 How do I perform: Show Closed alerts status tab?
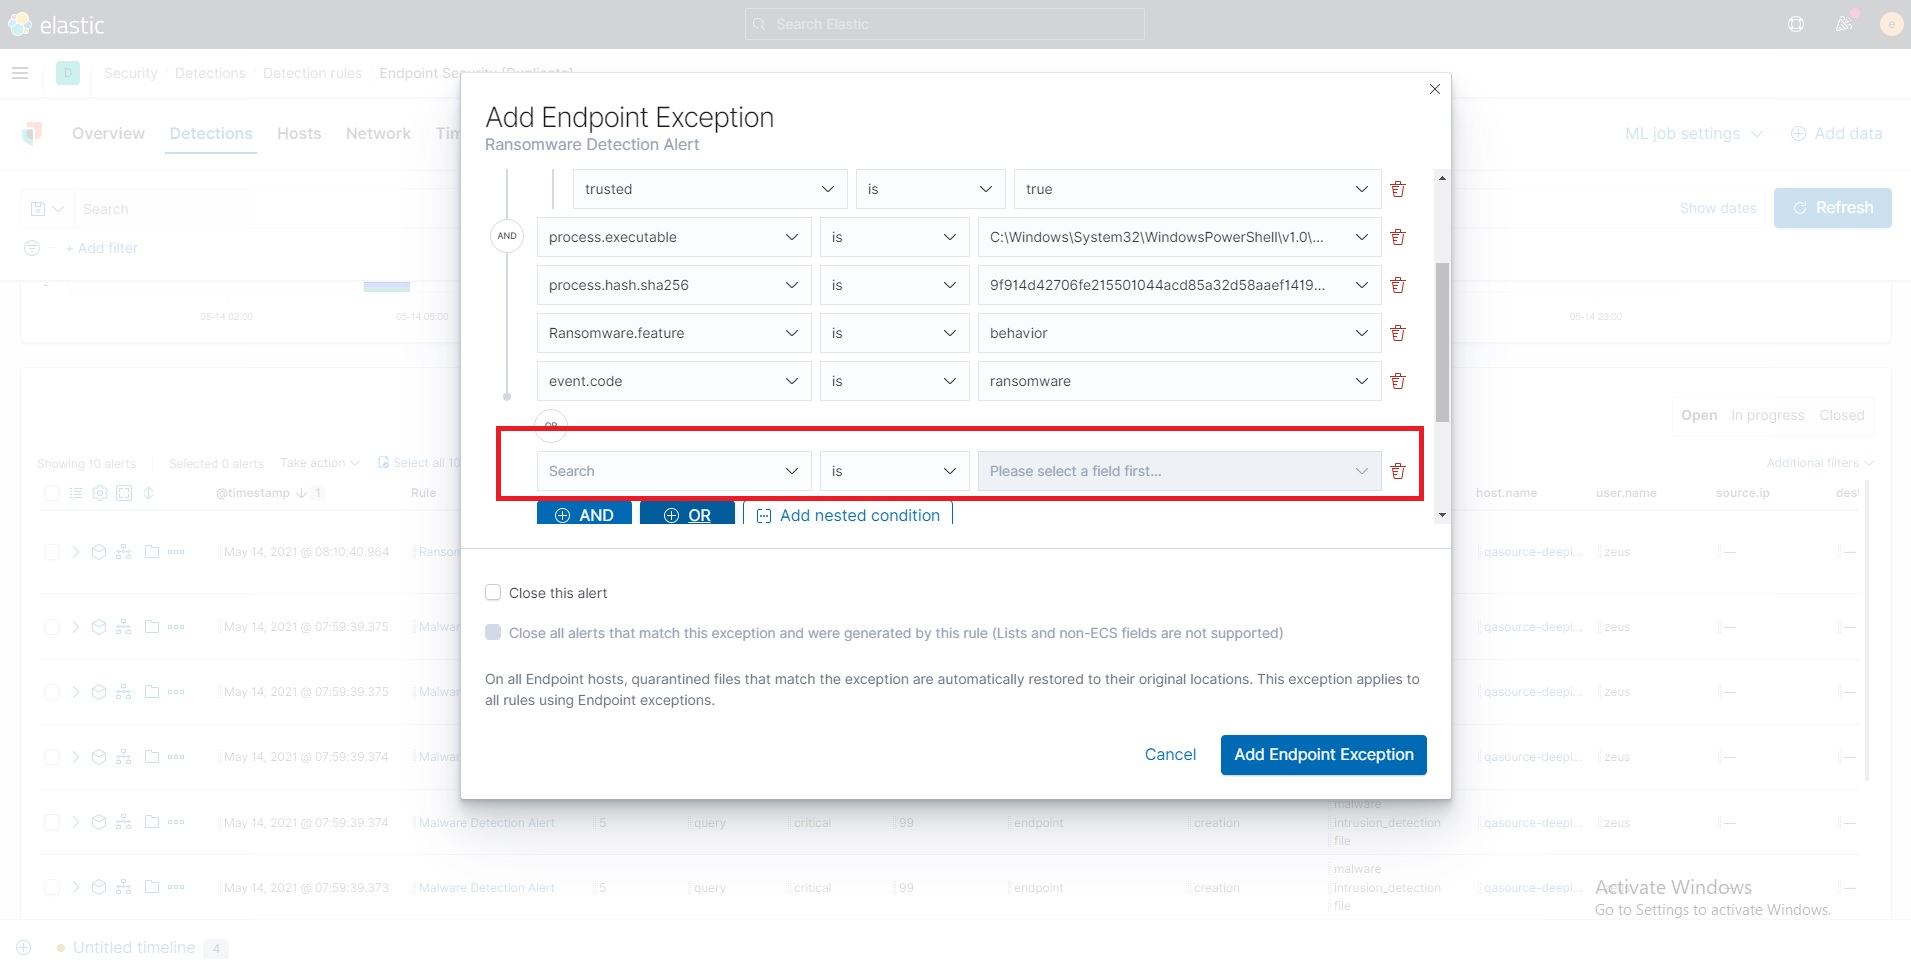(x=1842, y=416)
